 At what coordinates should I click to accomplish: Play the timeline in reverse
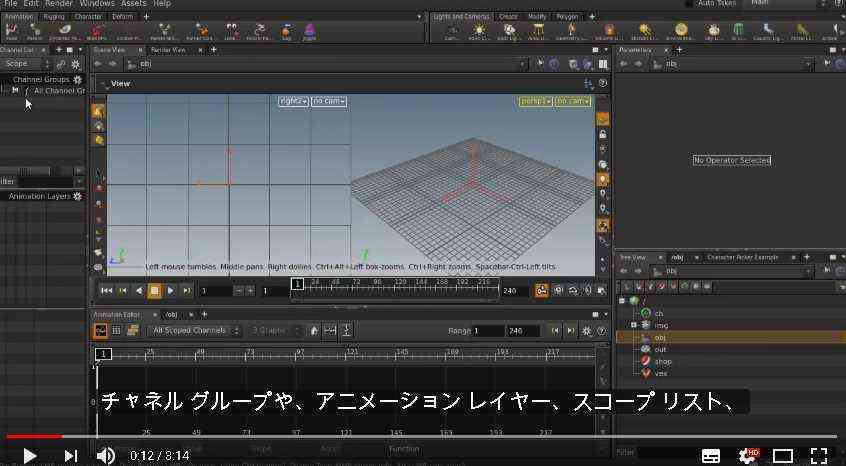pos(139,291)
